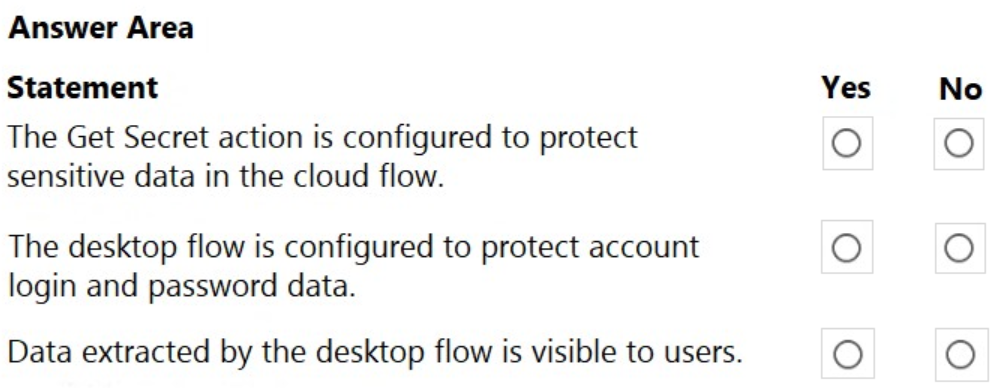The image size is (998, 388).
Task: Select Yes for the Get Secret action statement
Action: pos(847,144)
